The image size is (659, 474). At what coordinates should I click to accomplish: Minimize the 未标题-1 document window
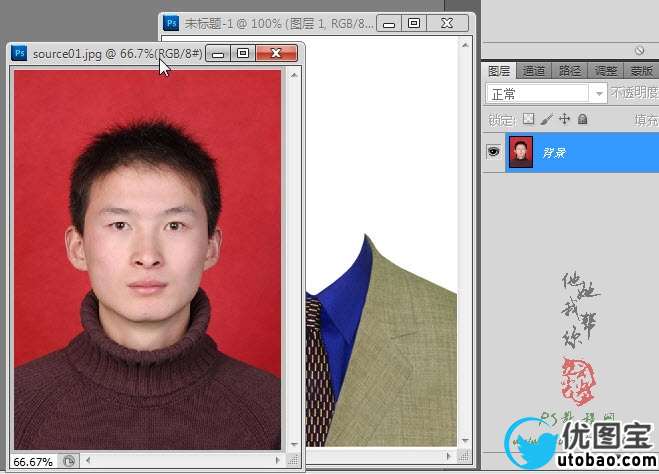pyautogui.click(x=389, y=23)
